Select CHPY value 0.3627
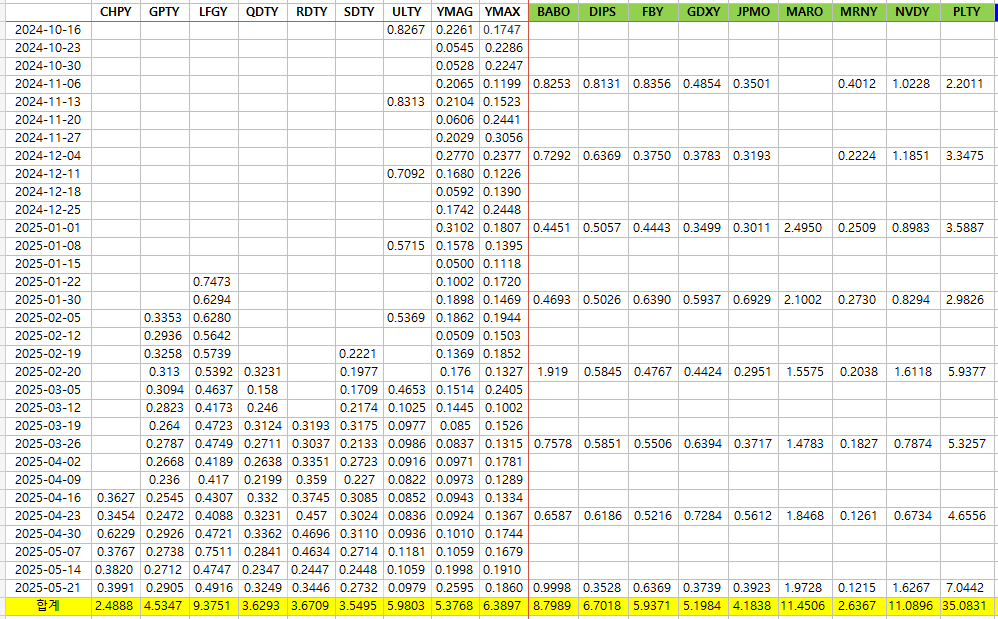998x619 pixels. coord(116,497)
